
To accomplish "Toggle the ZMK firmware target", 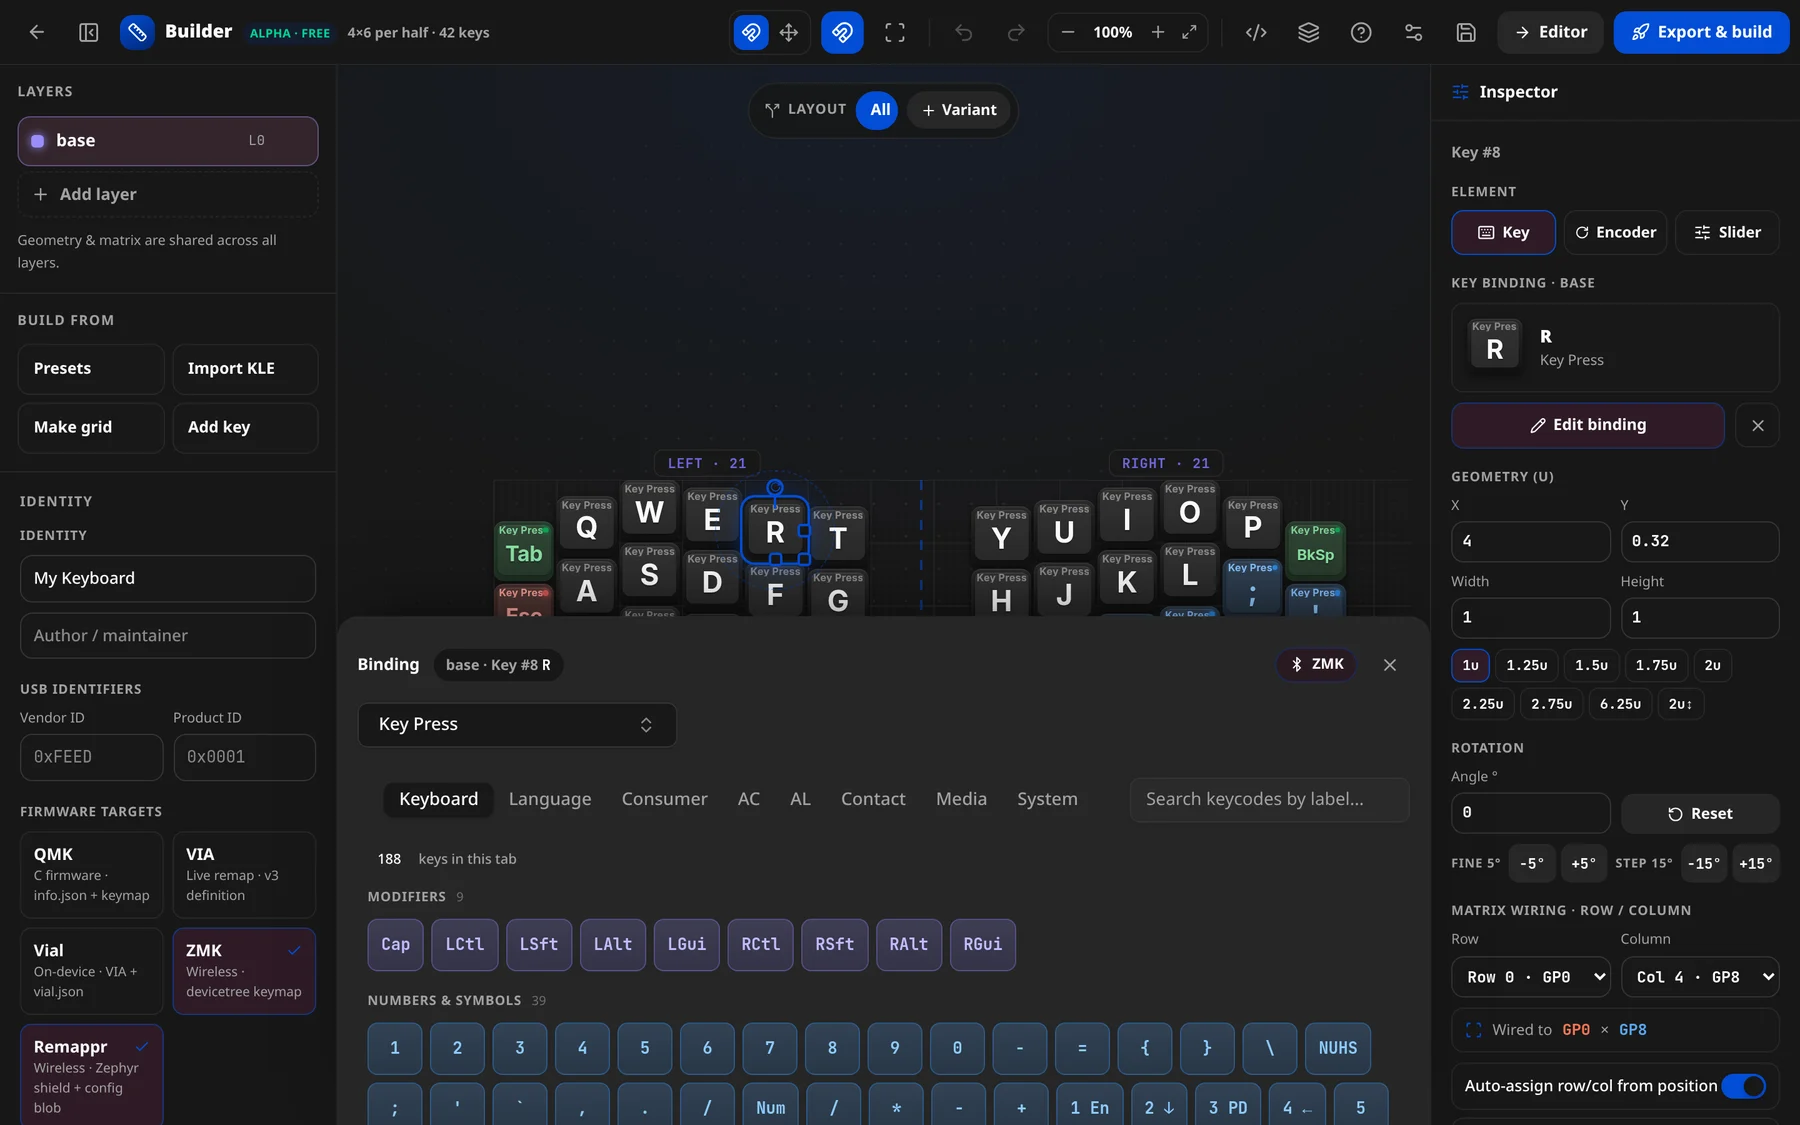I will [x=244, y=971].
